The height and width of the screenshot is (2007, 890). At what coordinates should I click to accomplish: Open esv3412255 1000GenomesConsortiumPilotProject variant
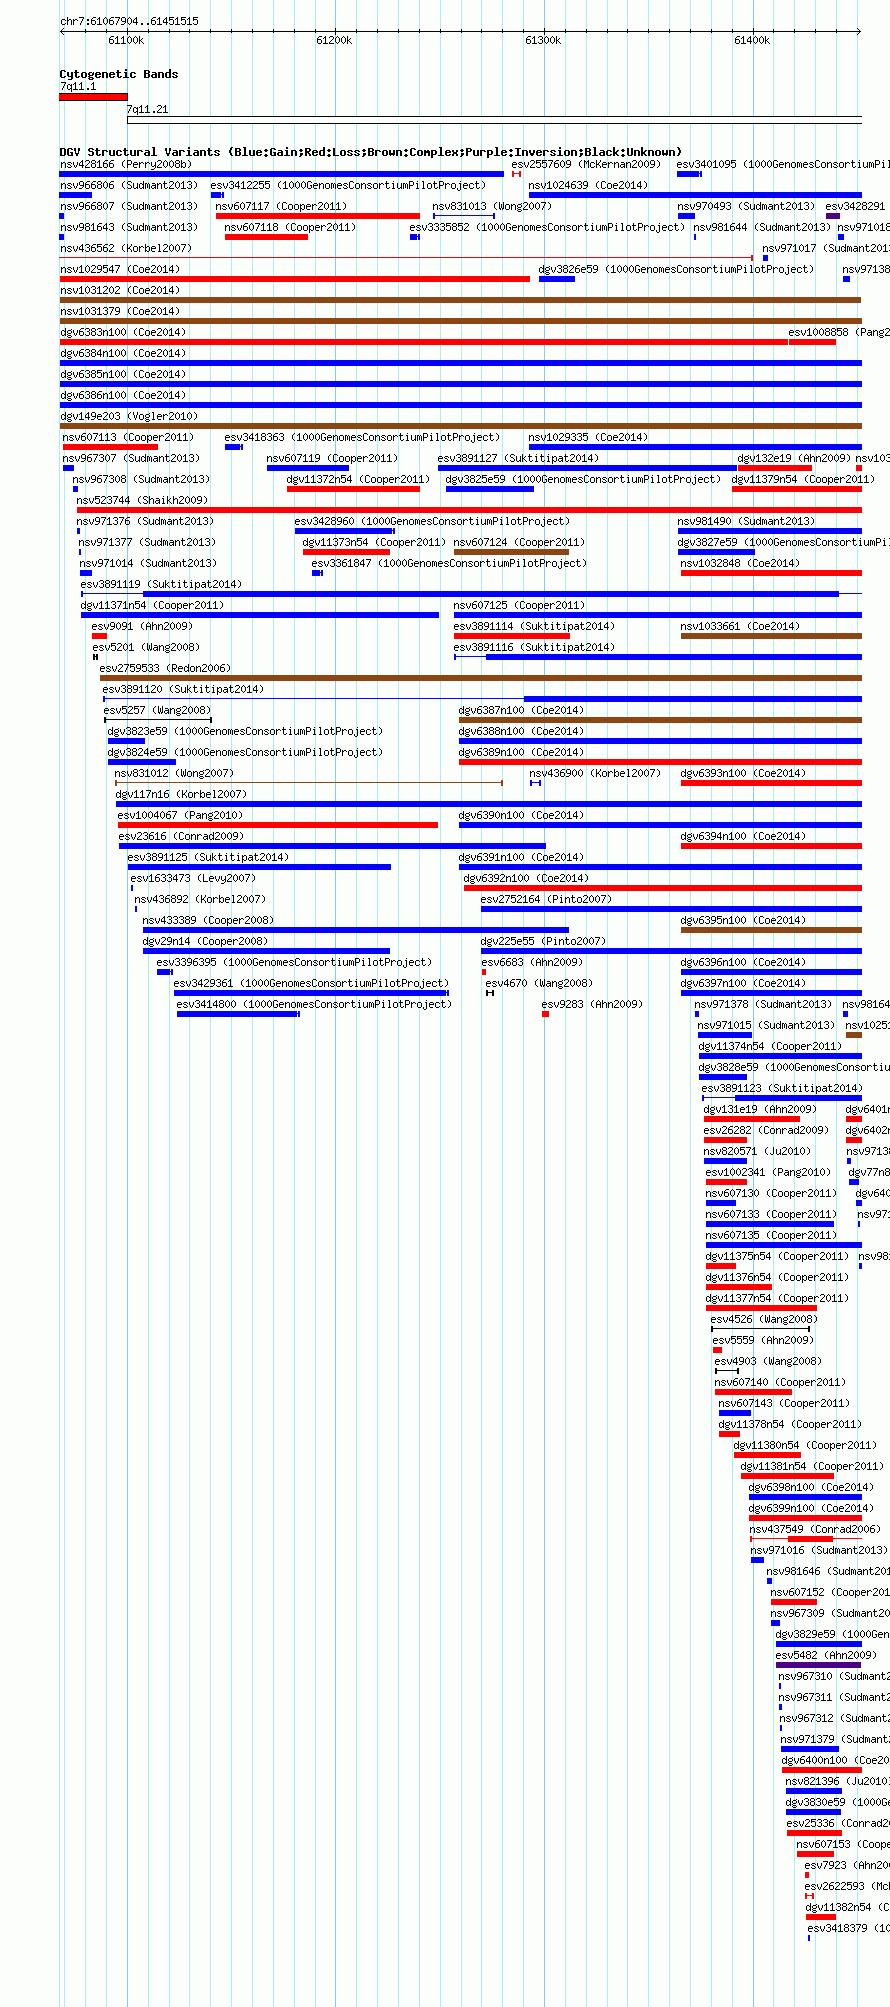[x=348, y=185]
